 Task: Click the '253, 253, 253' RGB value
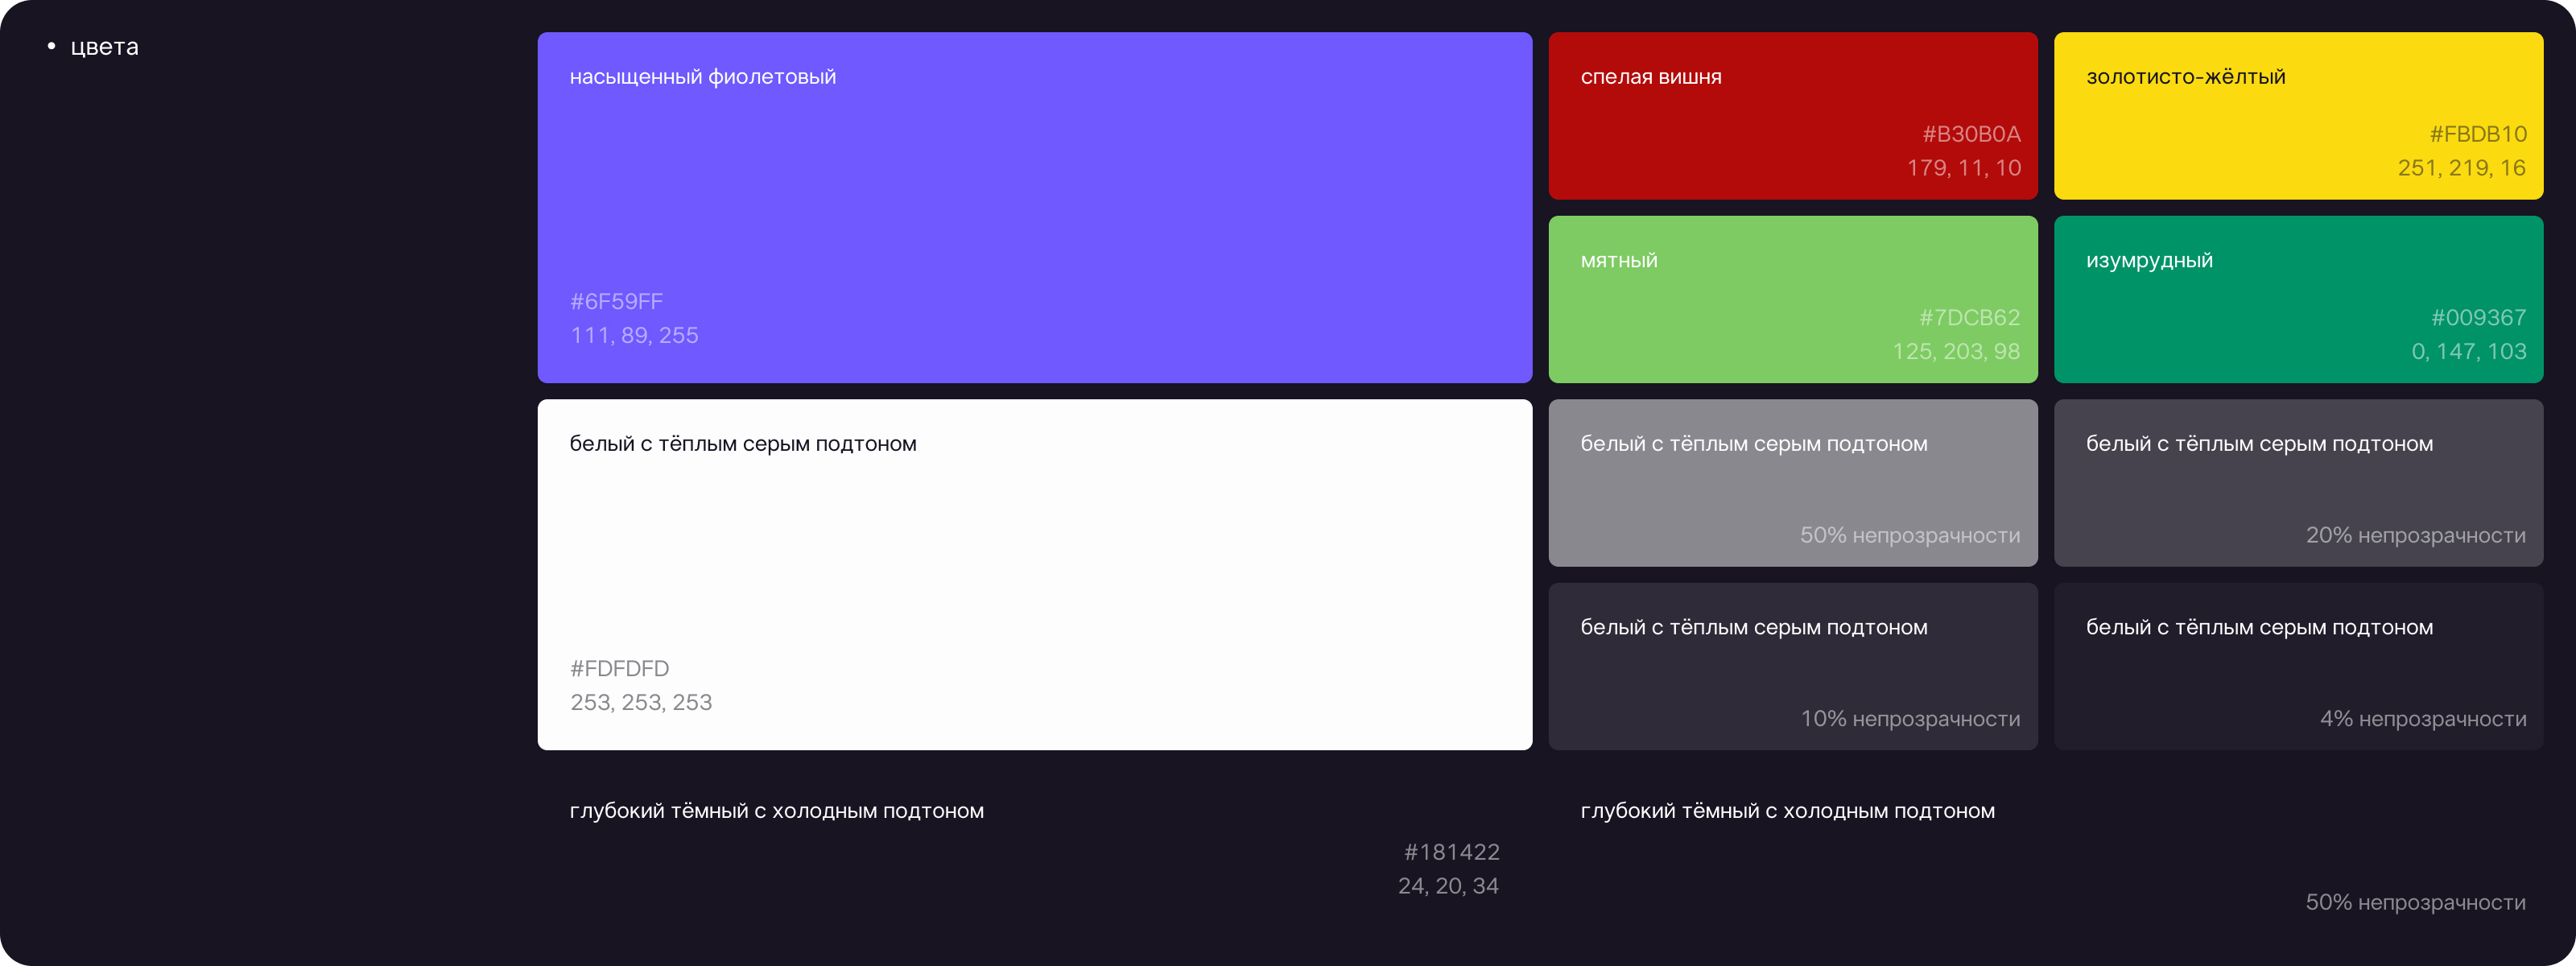641,703
